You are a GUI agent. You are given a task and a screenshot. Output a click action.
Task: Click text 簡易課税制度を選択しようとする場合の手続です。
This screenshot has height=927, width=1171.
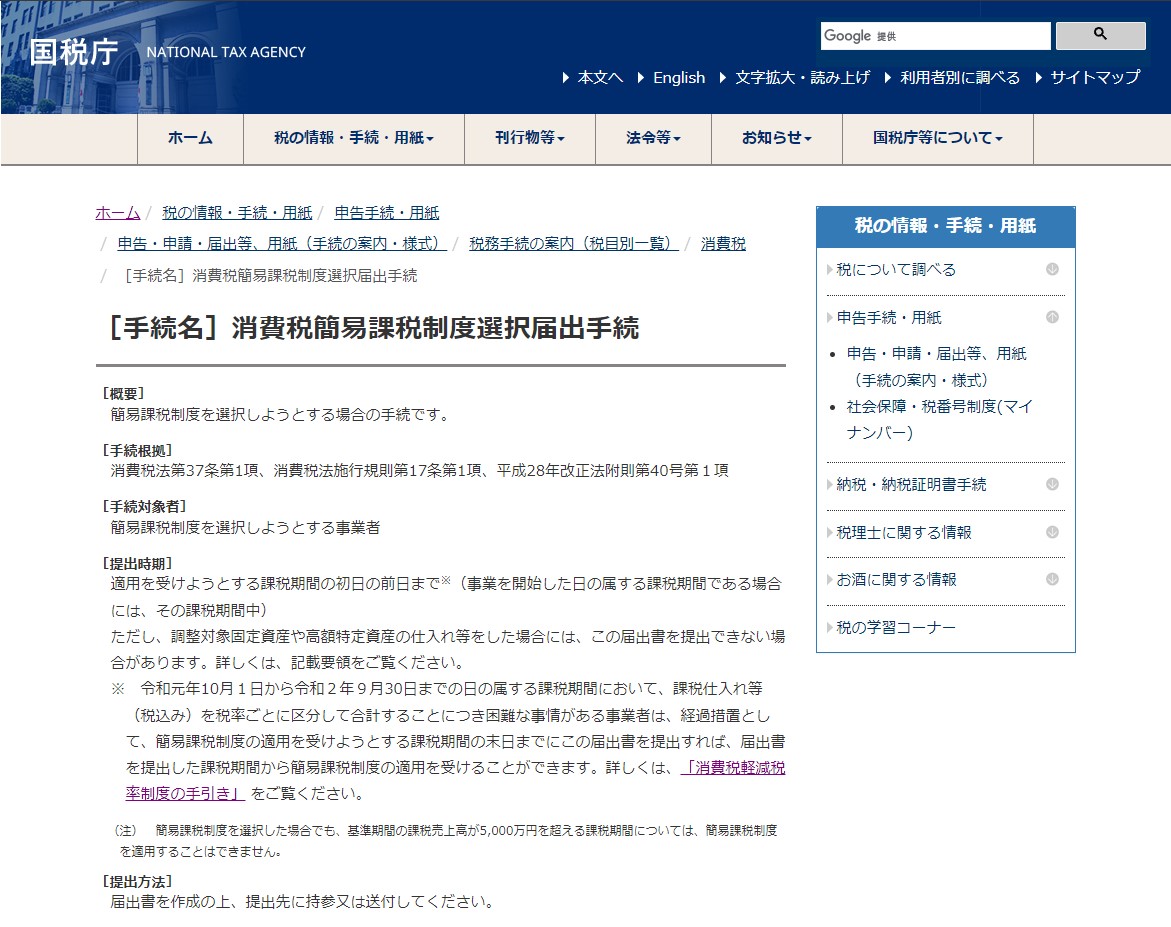coord(282,415)
